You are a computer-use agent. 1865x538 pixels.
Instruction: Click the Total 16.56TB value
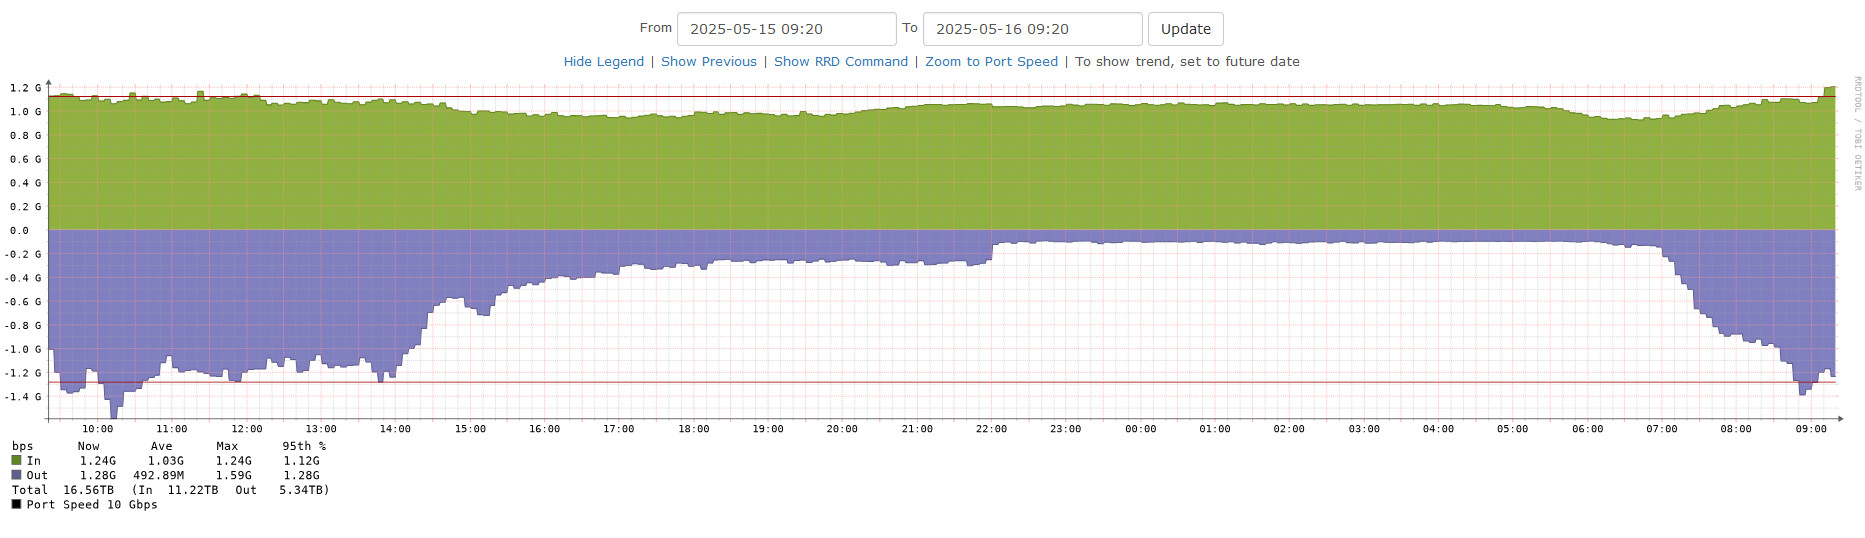[89, 490]
